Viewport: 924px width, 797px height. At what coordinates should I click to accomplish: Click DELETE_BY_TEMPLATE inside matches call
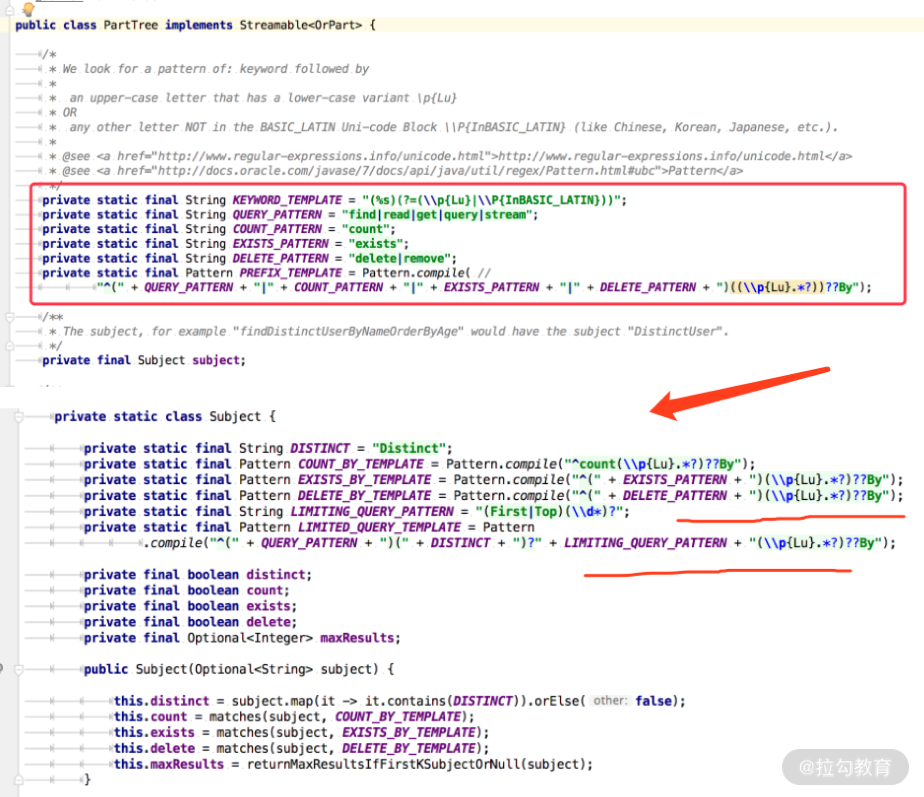click(409, 749)
